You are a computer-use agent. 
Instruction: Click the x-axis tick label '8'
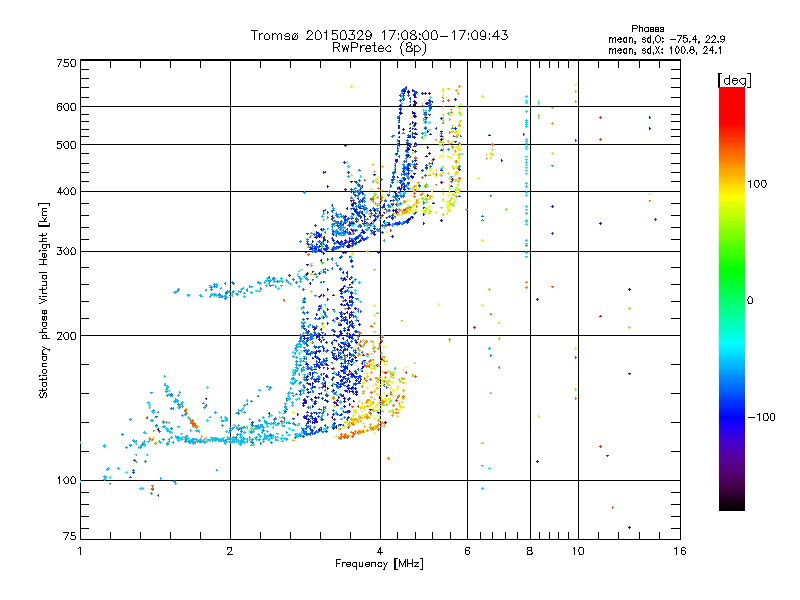pyautogui.click(x=530, y=551)
